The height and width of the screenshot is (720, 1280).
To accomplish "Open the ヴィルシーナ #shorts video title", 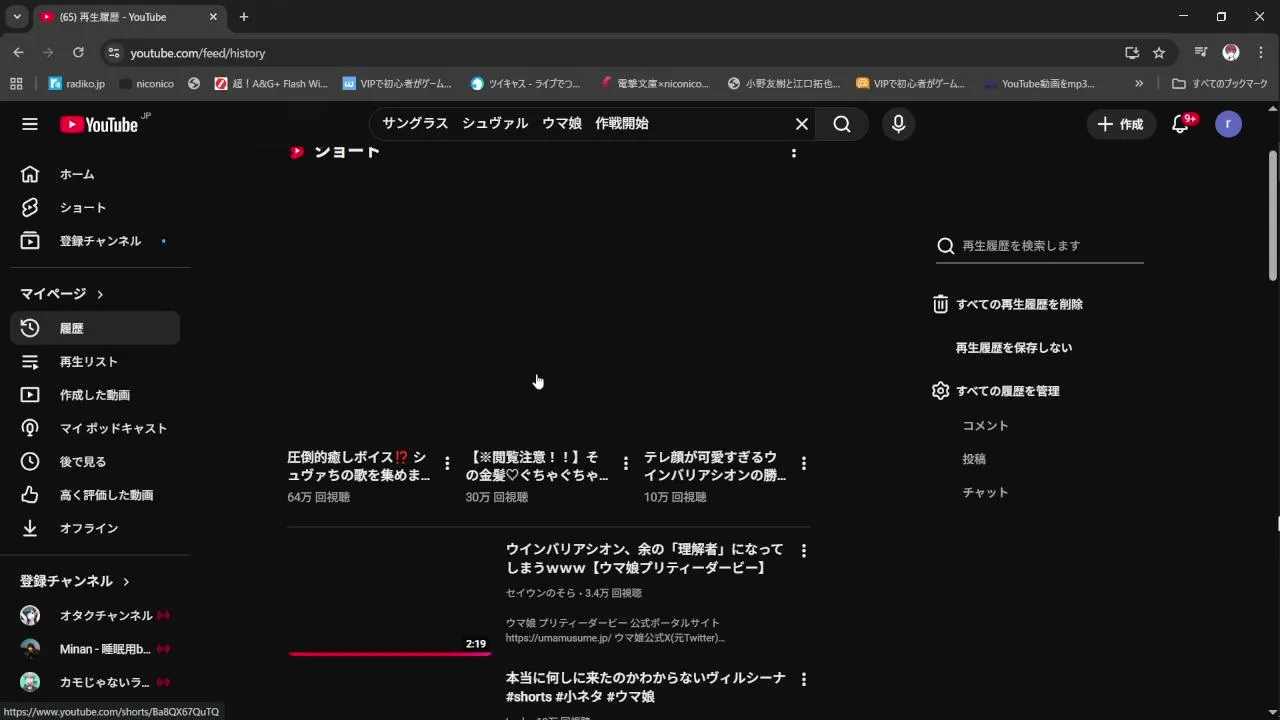I will 645,687.
